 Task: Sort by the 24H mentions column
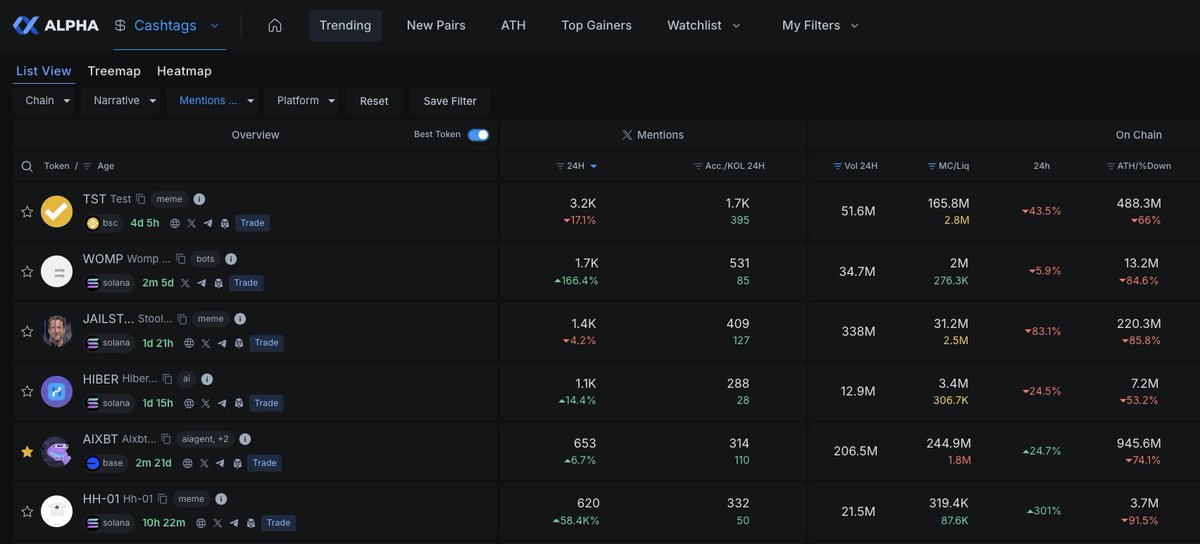(x=576, y=166)
